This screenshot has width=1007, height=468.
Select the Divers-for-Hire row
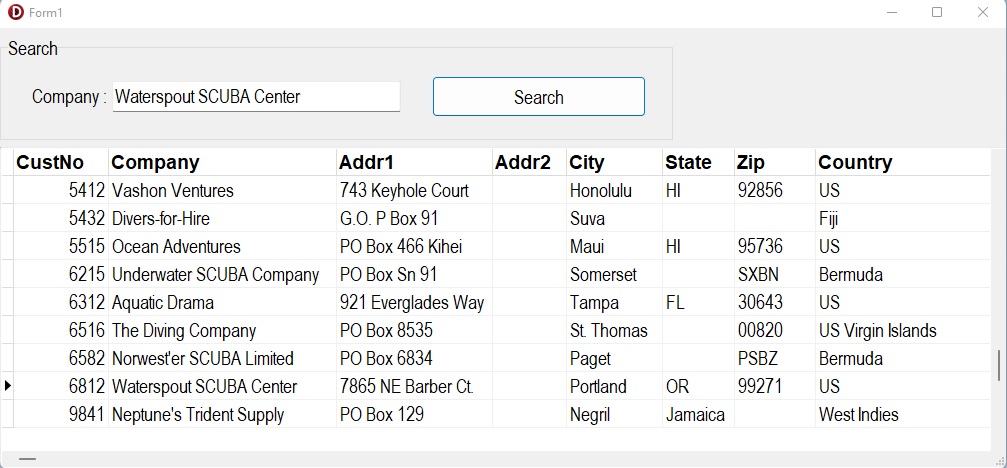click(x=161, y=218)
